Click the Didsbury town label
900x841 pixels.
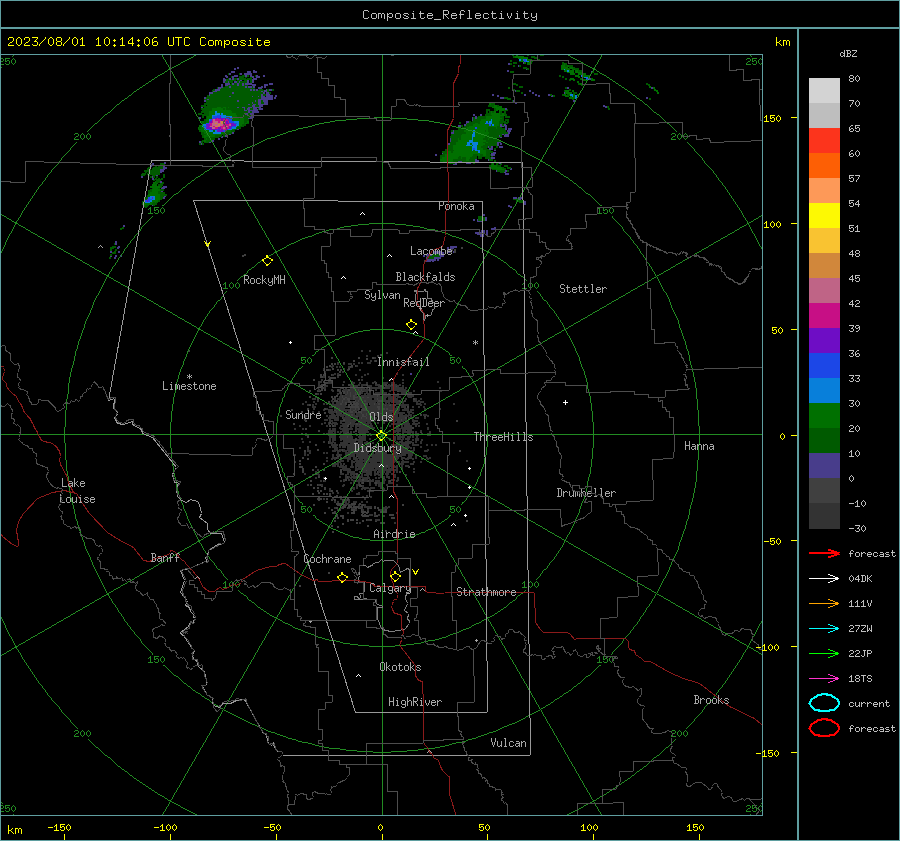click(377, 448)
